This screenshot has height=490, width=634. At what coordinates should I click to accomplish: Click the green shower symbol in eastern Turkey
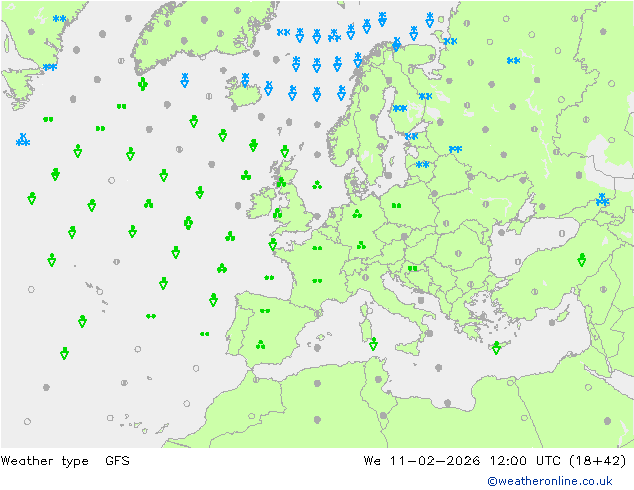click(581, 260)
